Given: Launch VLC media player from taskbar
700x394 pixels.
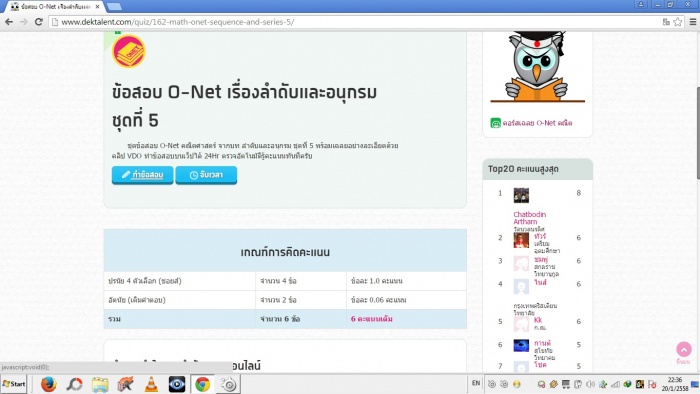Looking at the screenshot, I should [x=151, y=384].
